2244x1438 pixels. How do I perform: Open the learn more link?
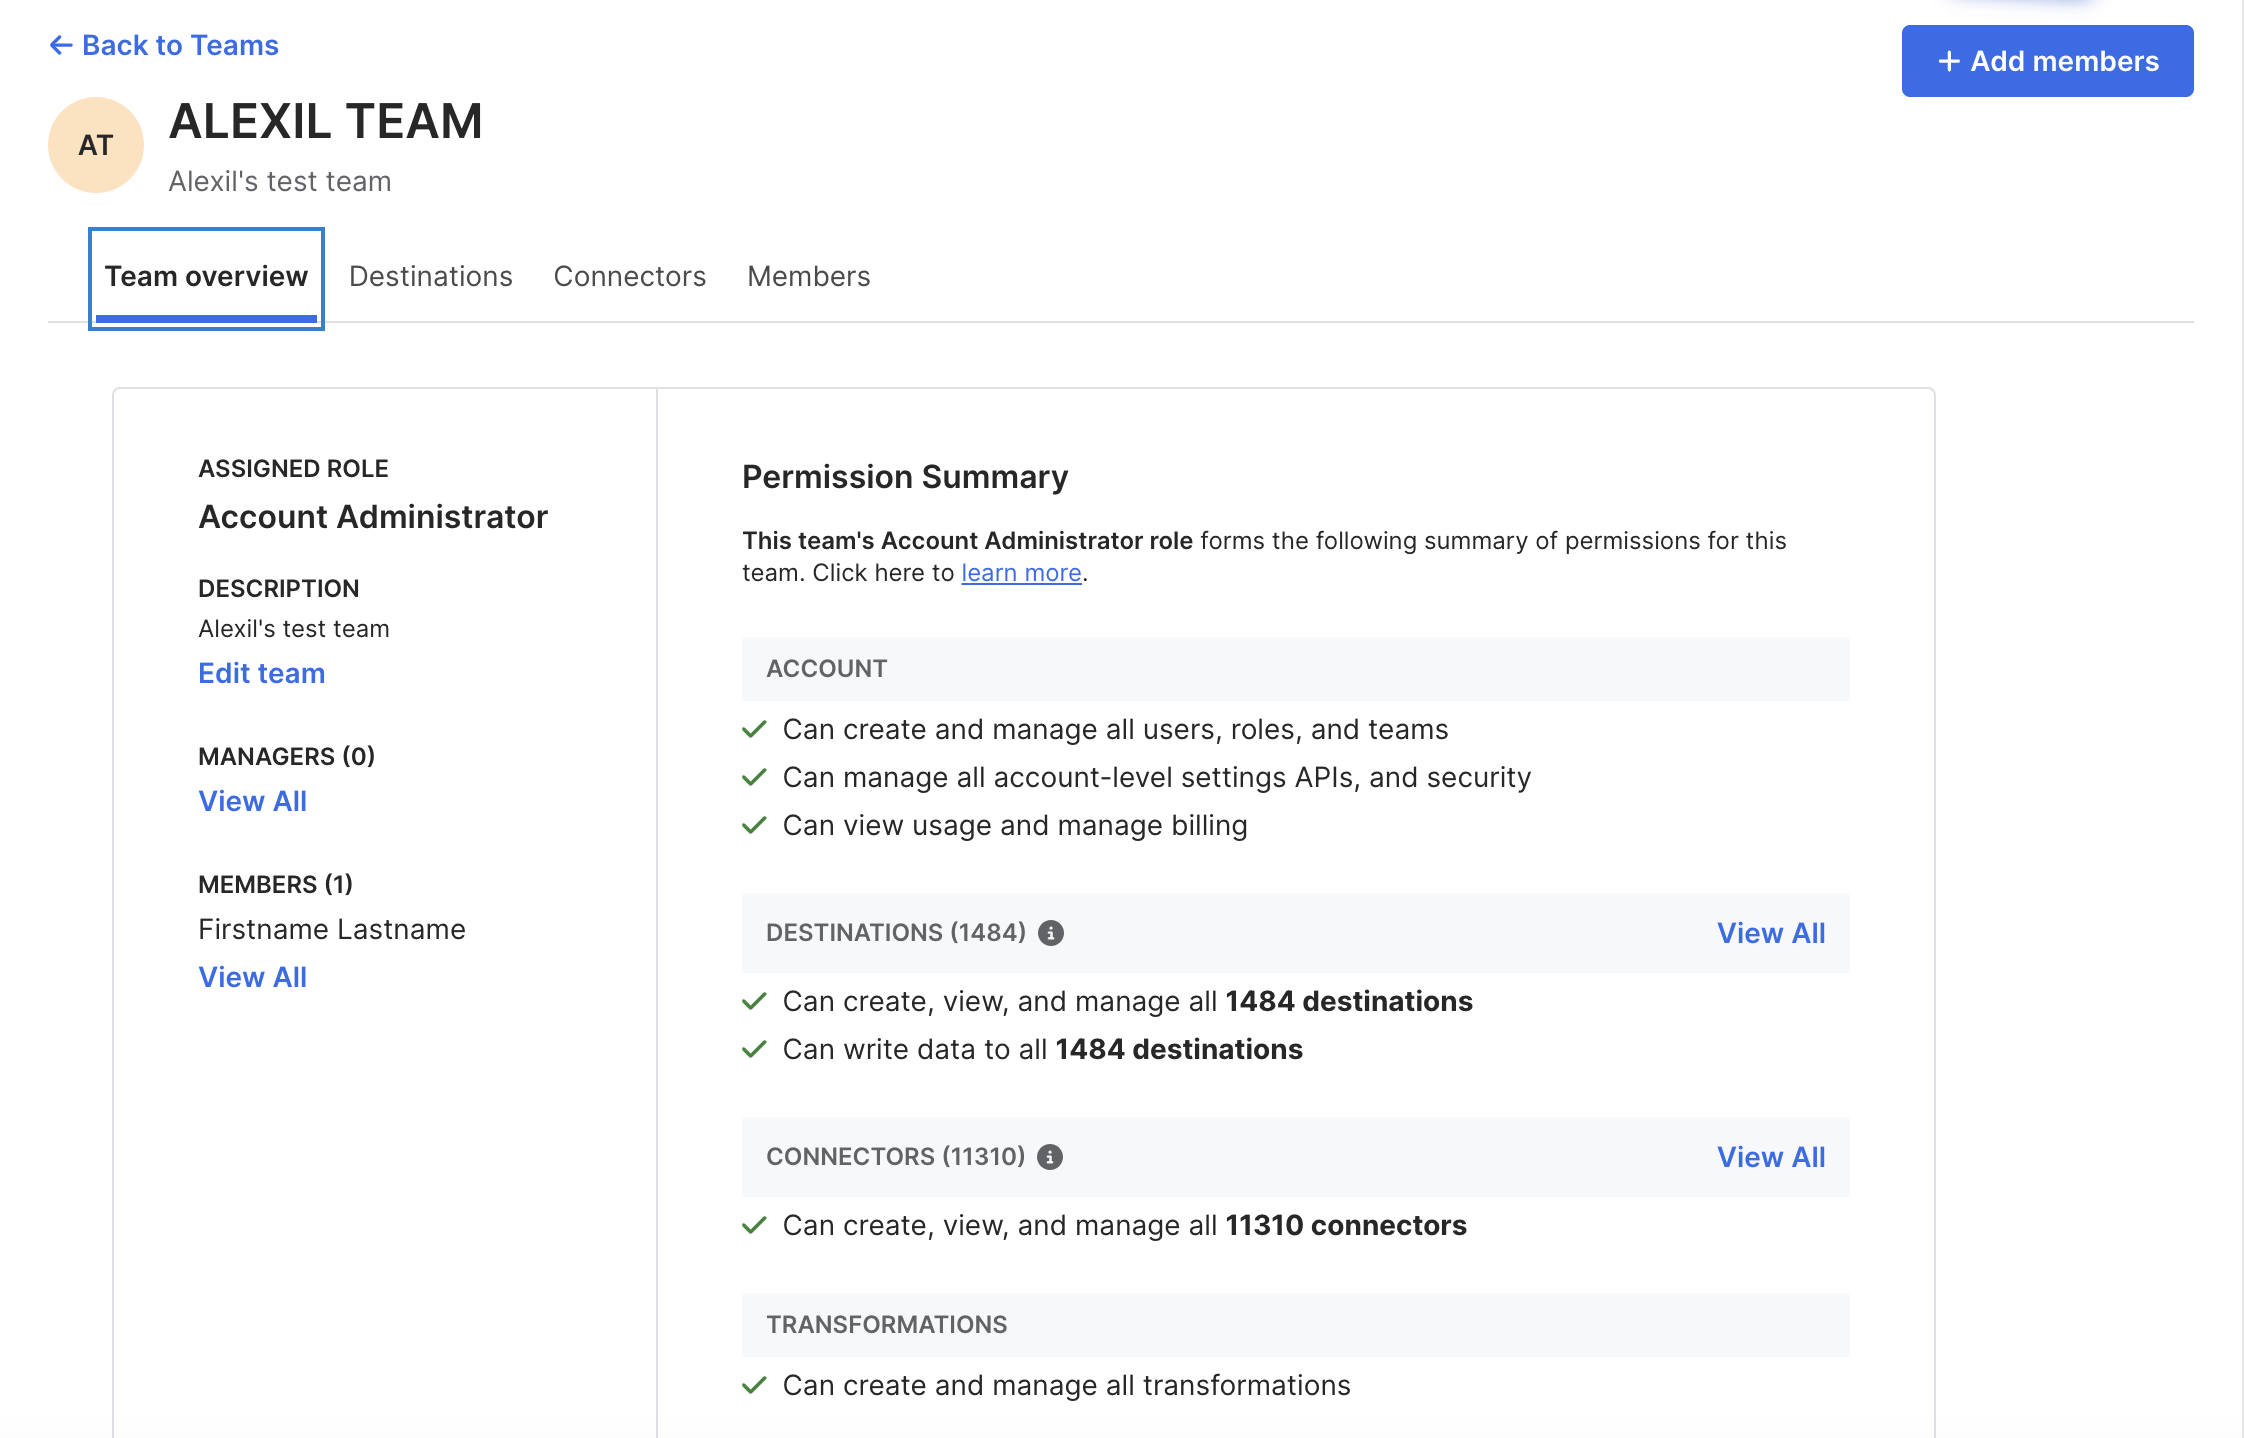pyautogui.click(x=1021, y=573)
